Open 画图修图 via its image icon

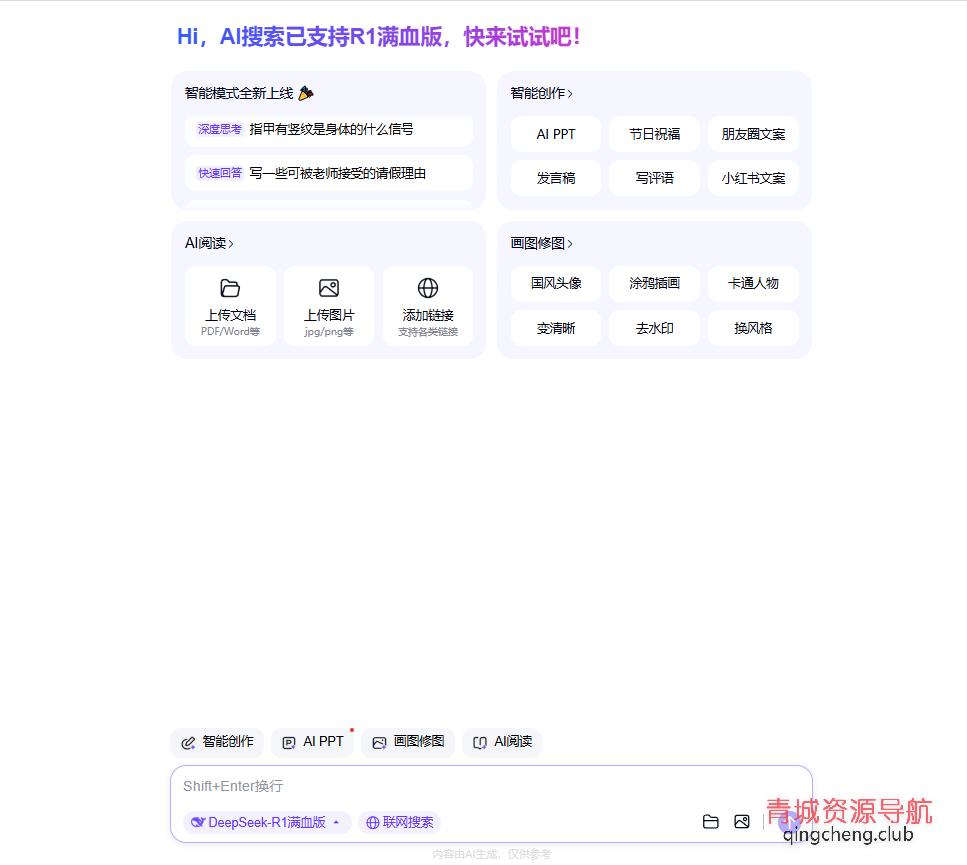(x=379, y=742)
